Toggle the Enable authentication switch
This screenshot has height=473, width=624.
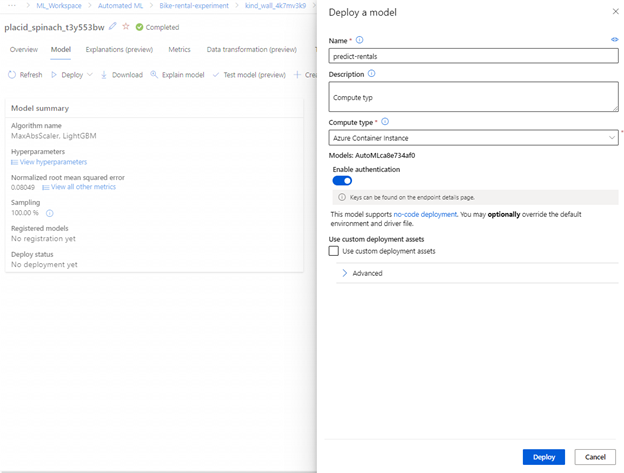point(342,181)
